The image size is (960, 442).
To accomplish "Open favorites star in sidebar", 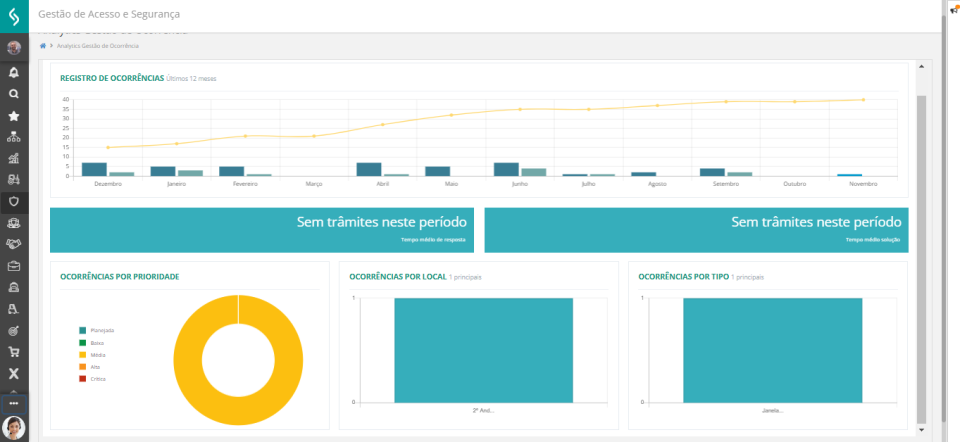I will click(14, 116).
